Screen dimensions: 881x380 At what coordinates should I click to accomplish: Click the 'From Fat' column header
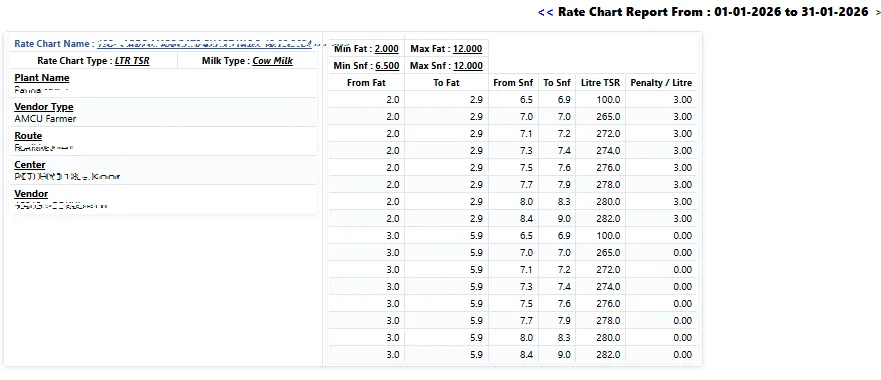pyautogui.click(x=366, y=83)
